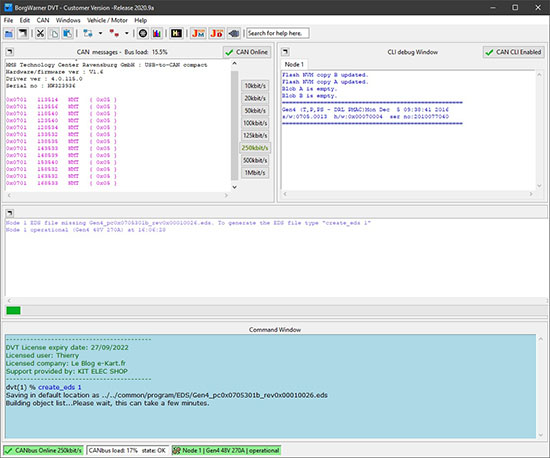Click CLI debug window scroll down arrow

pyautogui.click(x=539, y=186)
